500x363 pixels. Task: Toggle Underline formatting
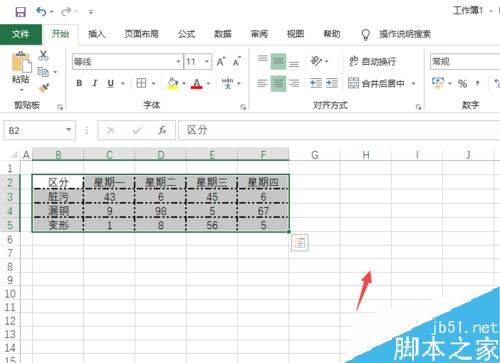point(111,83)
